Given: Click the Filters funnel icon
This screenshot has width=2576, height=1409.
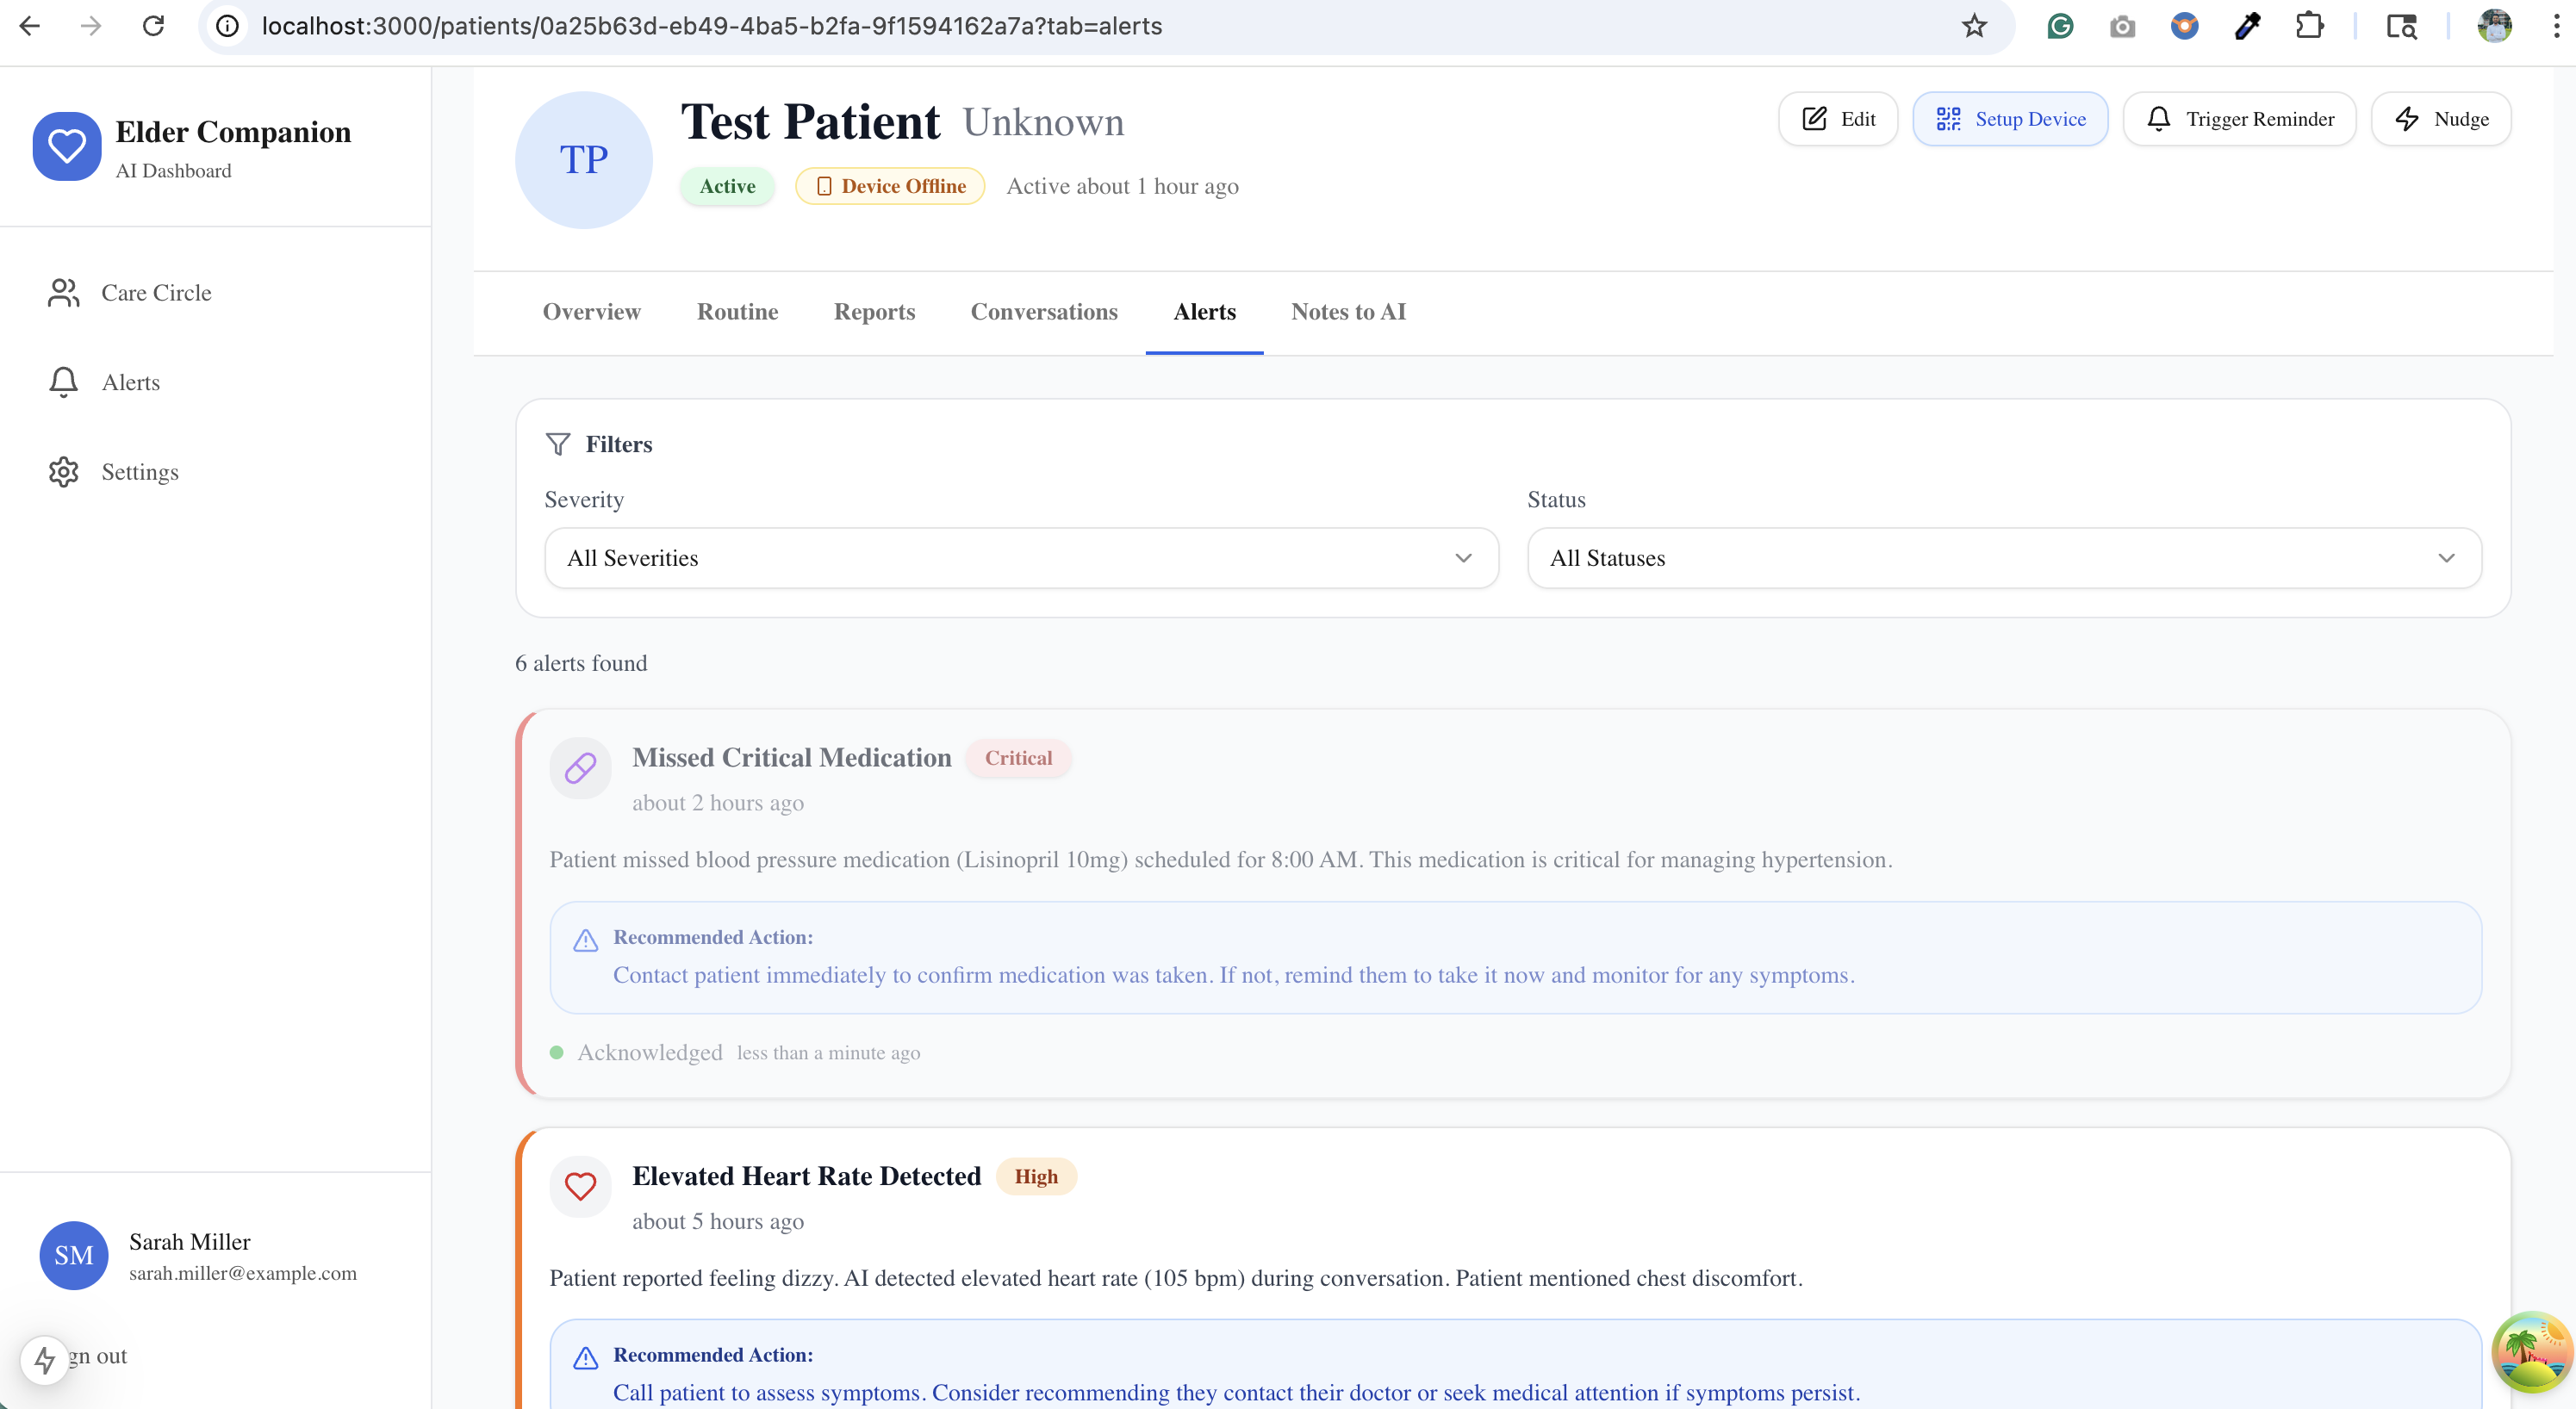Looking at the screenshot, I should click(558, 444).
